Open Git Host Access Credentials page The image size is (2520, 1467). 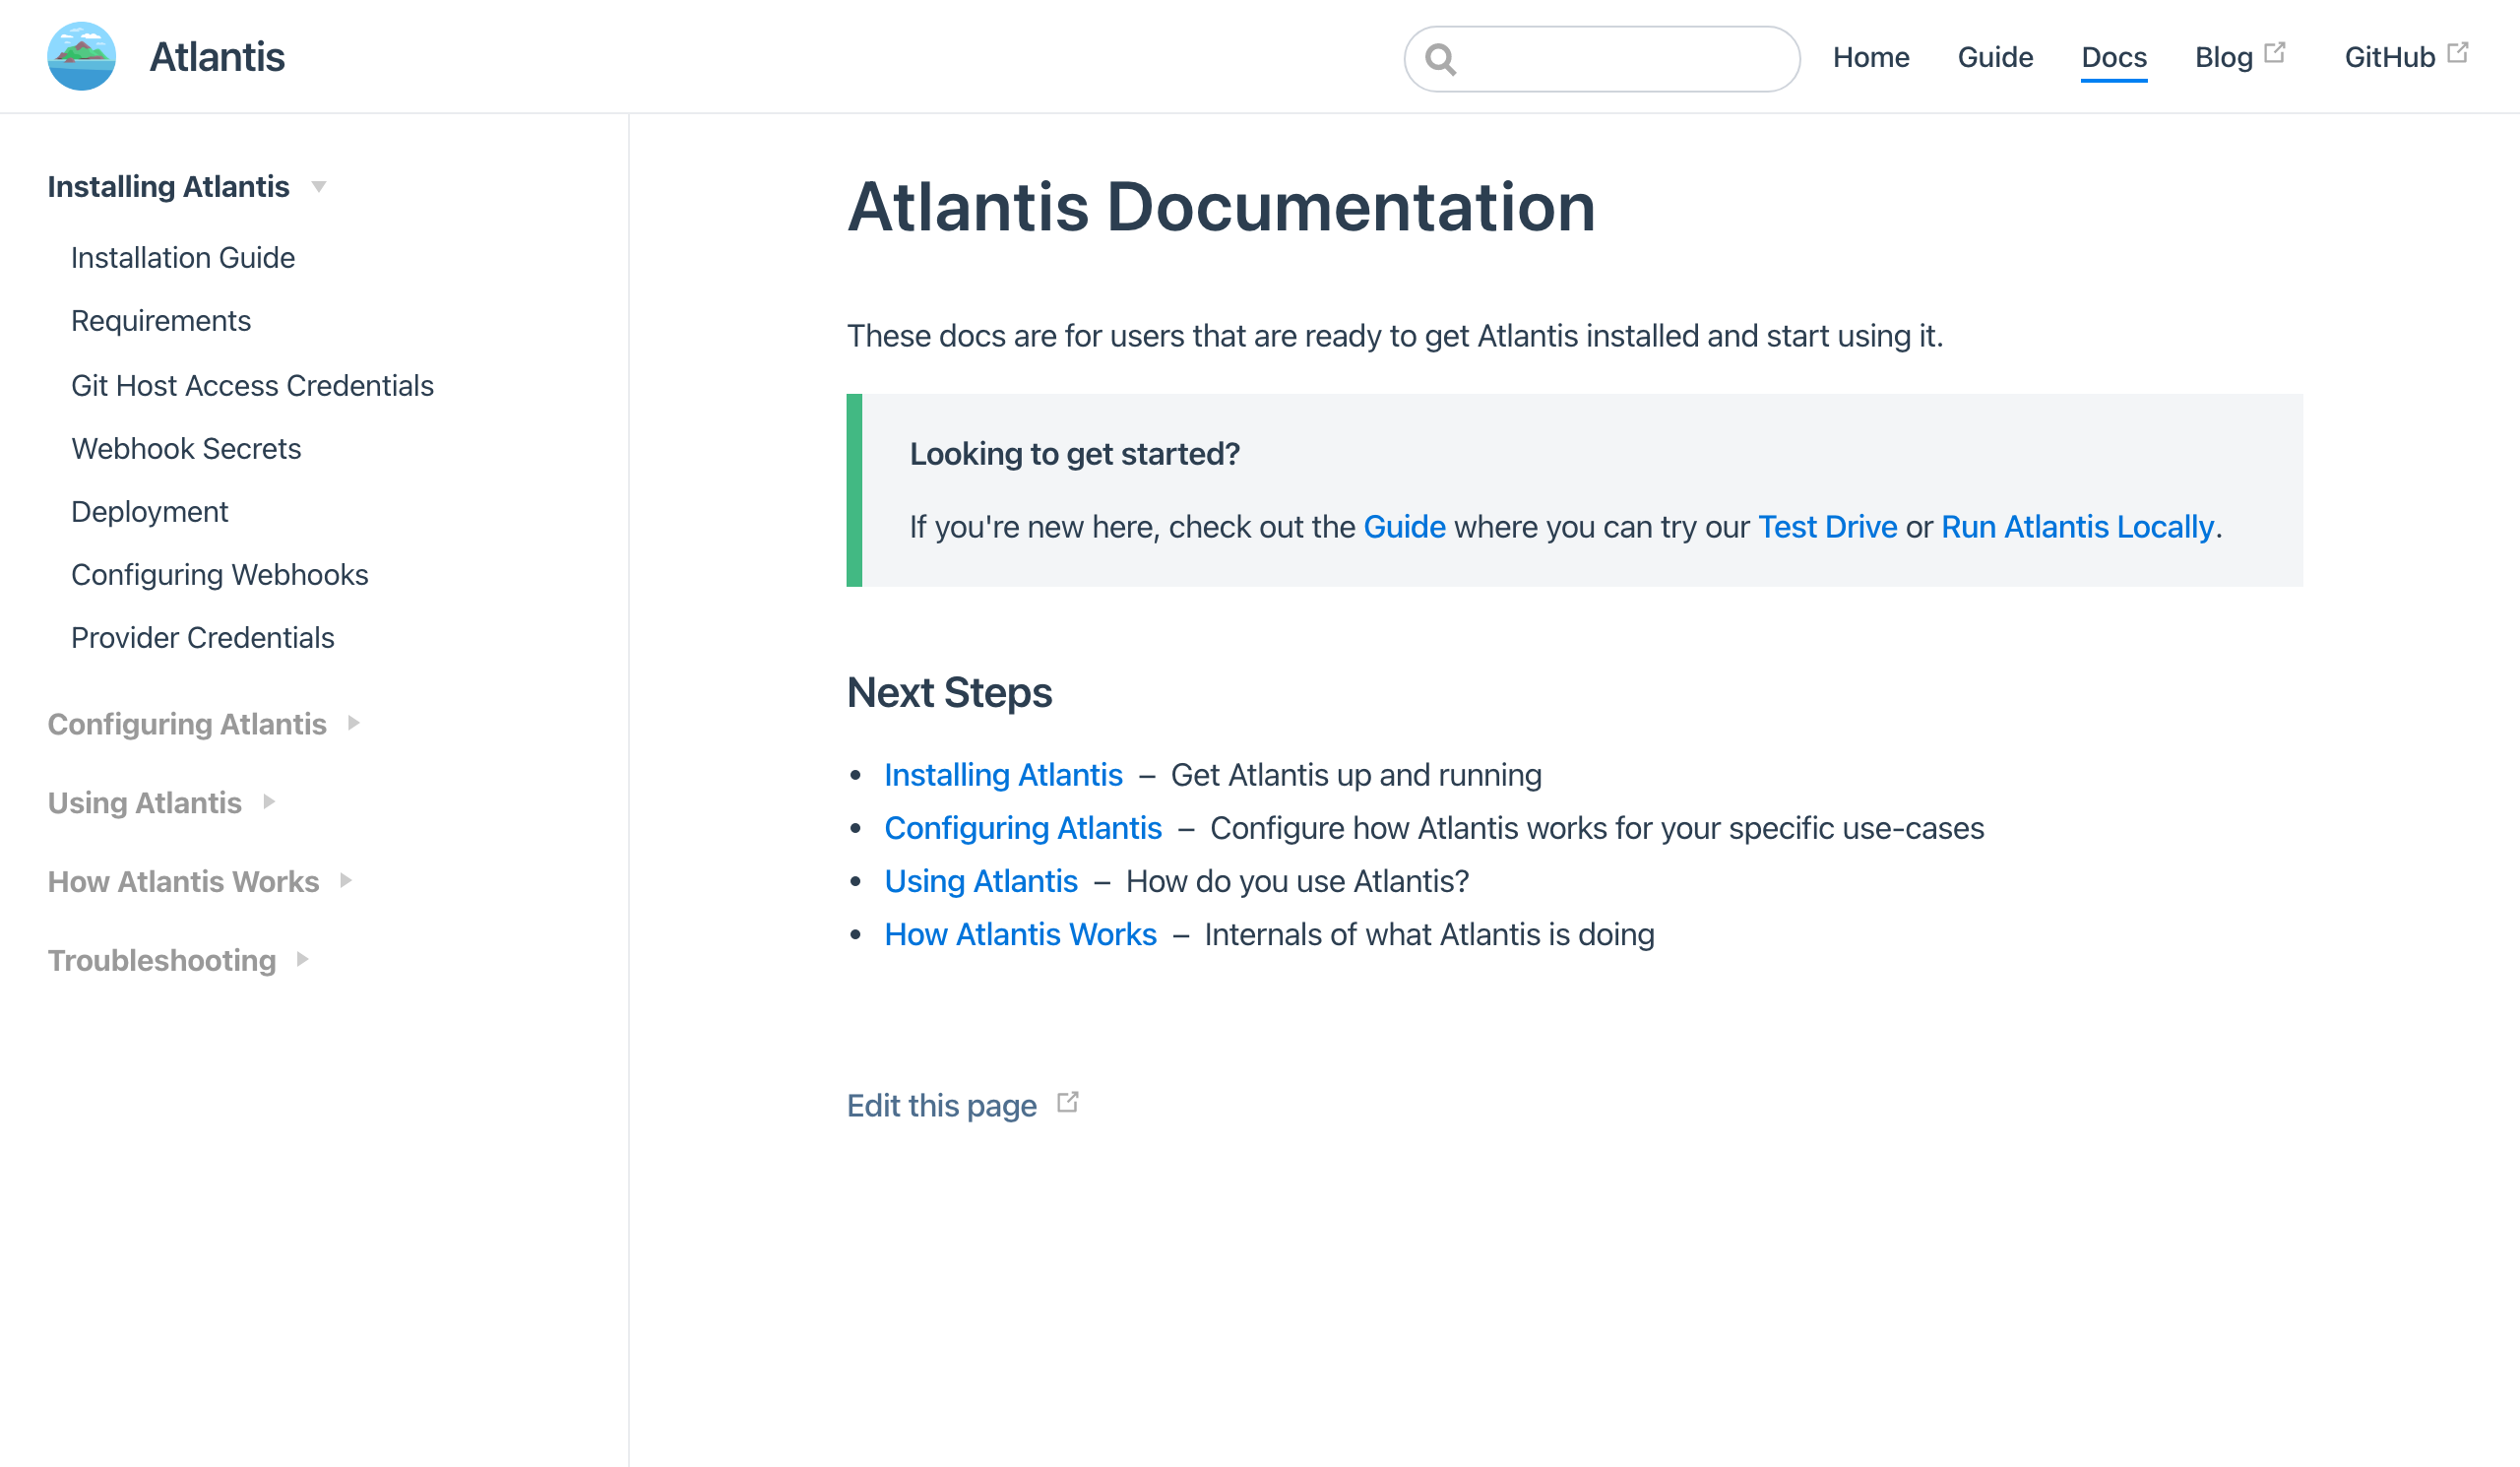click(x=252, y=386)
